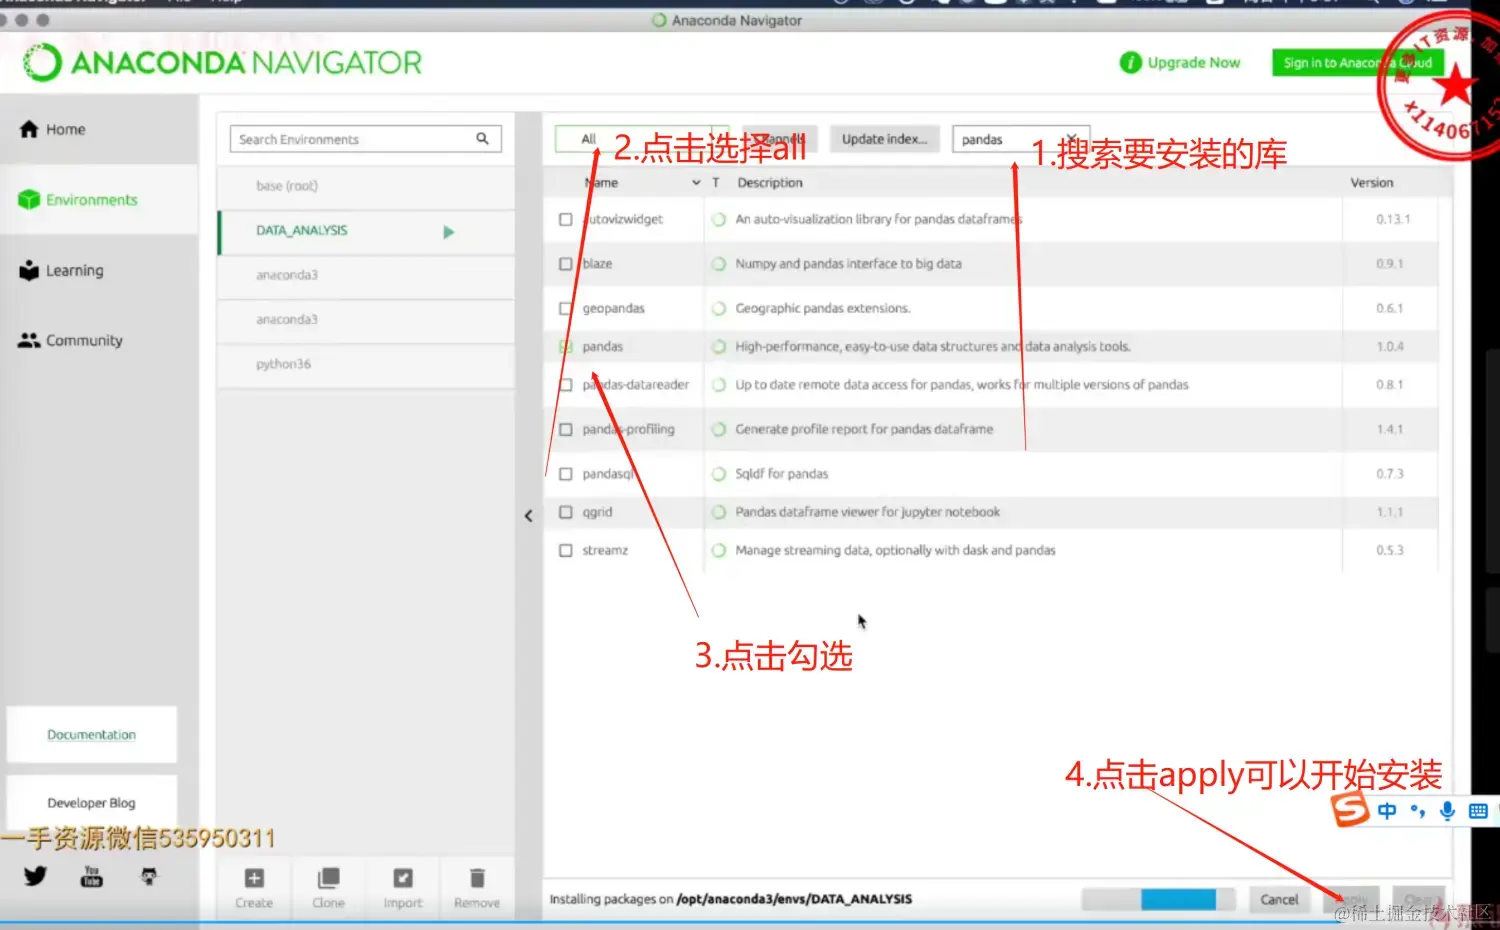Select the base (root) environment
Viewport: 1500px width, 930px height.
[x=366, y=186]
